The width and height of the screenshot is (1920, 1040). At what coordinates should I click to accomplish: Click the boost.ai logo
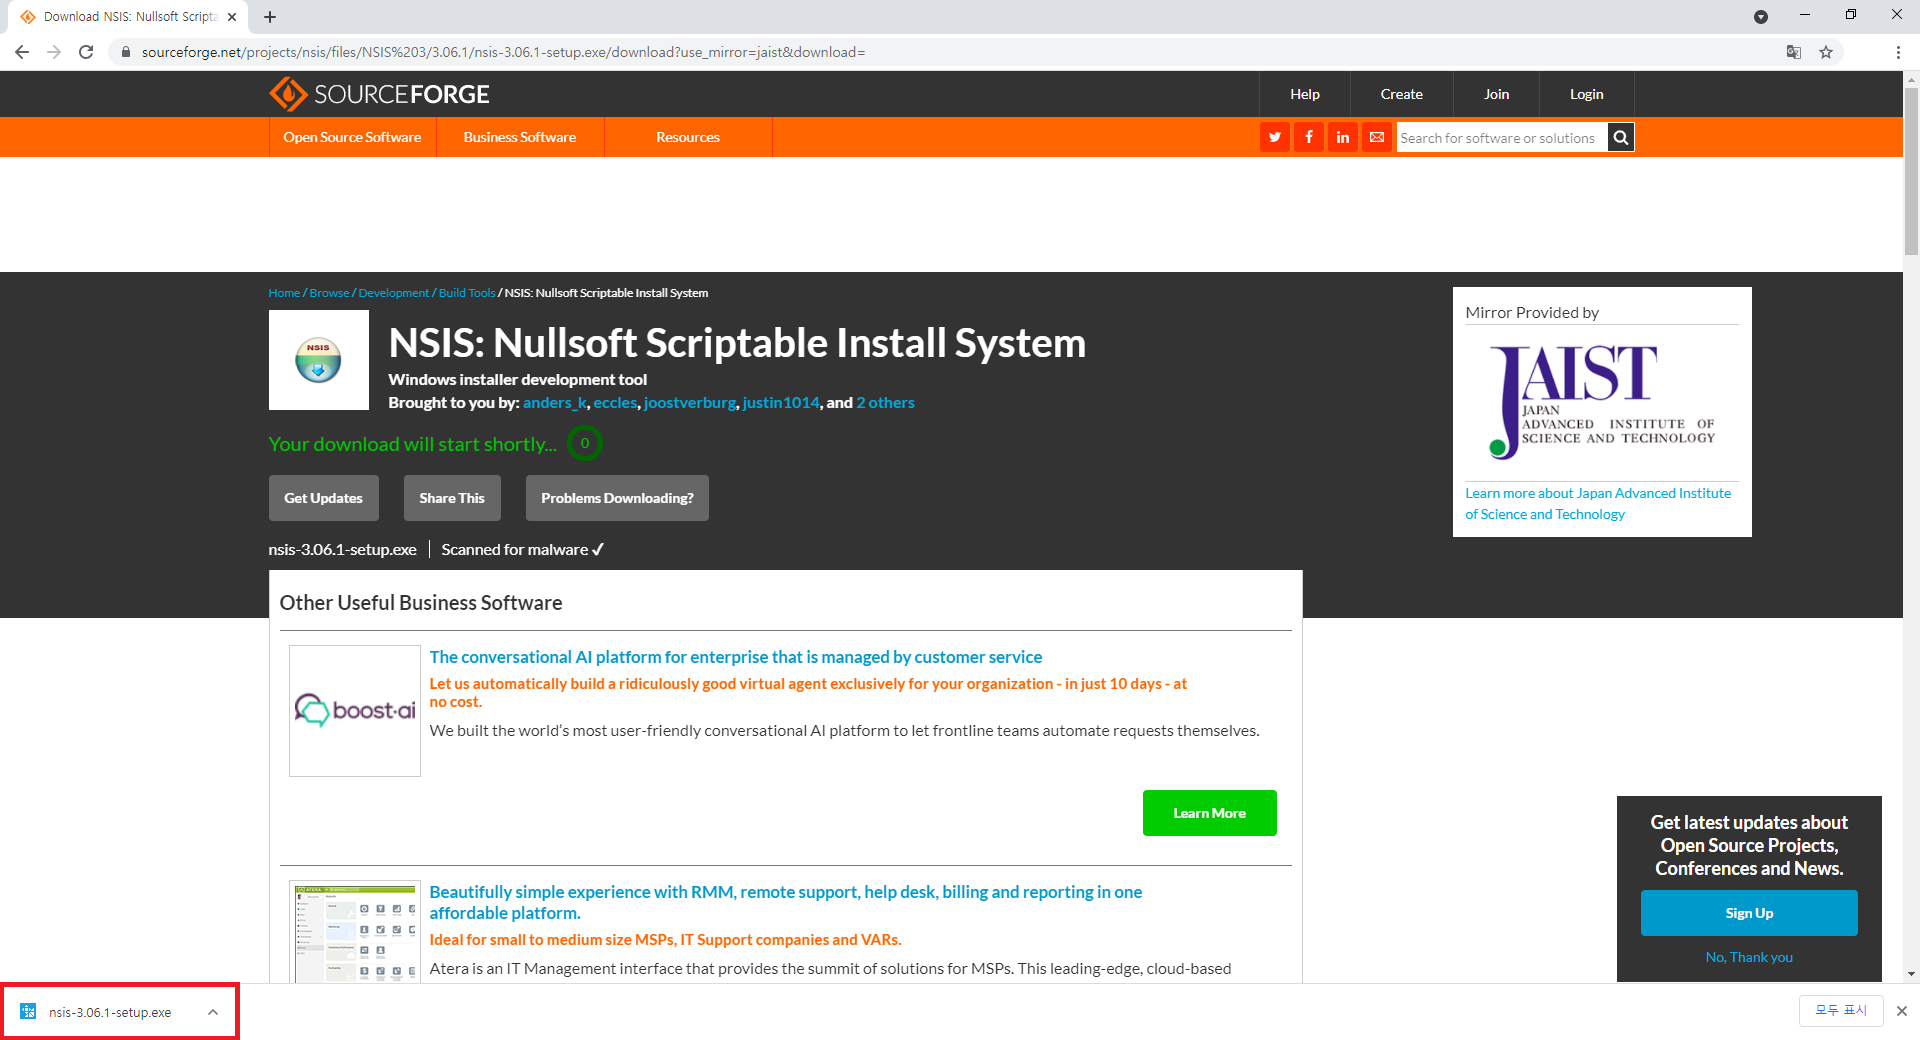pos(355,710)
